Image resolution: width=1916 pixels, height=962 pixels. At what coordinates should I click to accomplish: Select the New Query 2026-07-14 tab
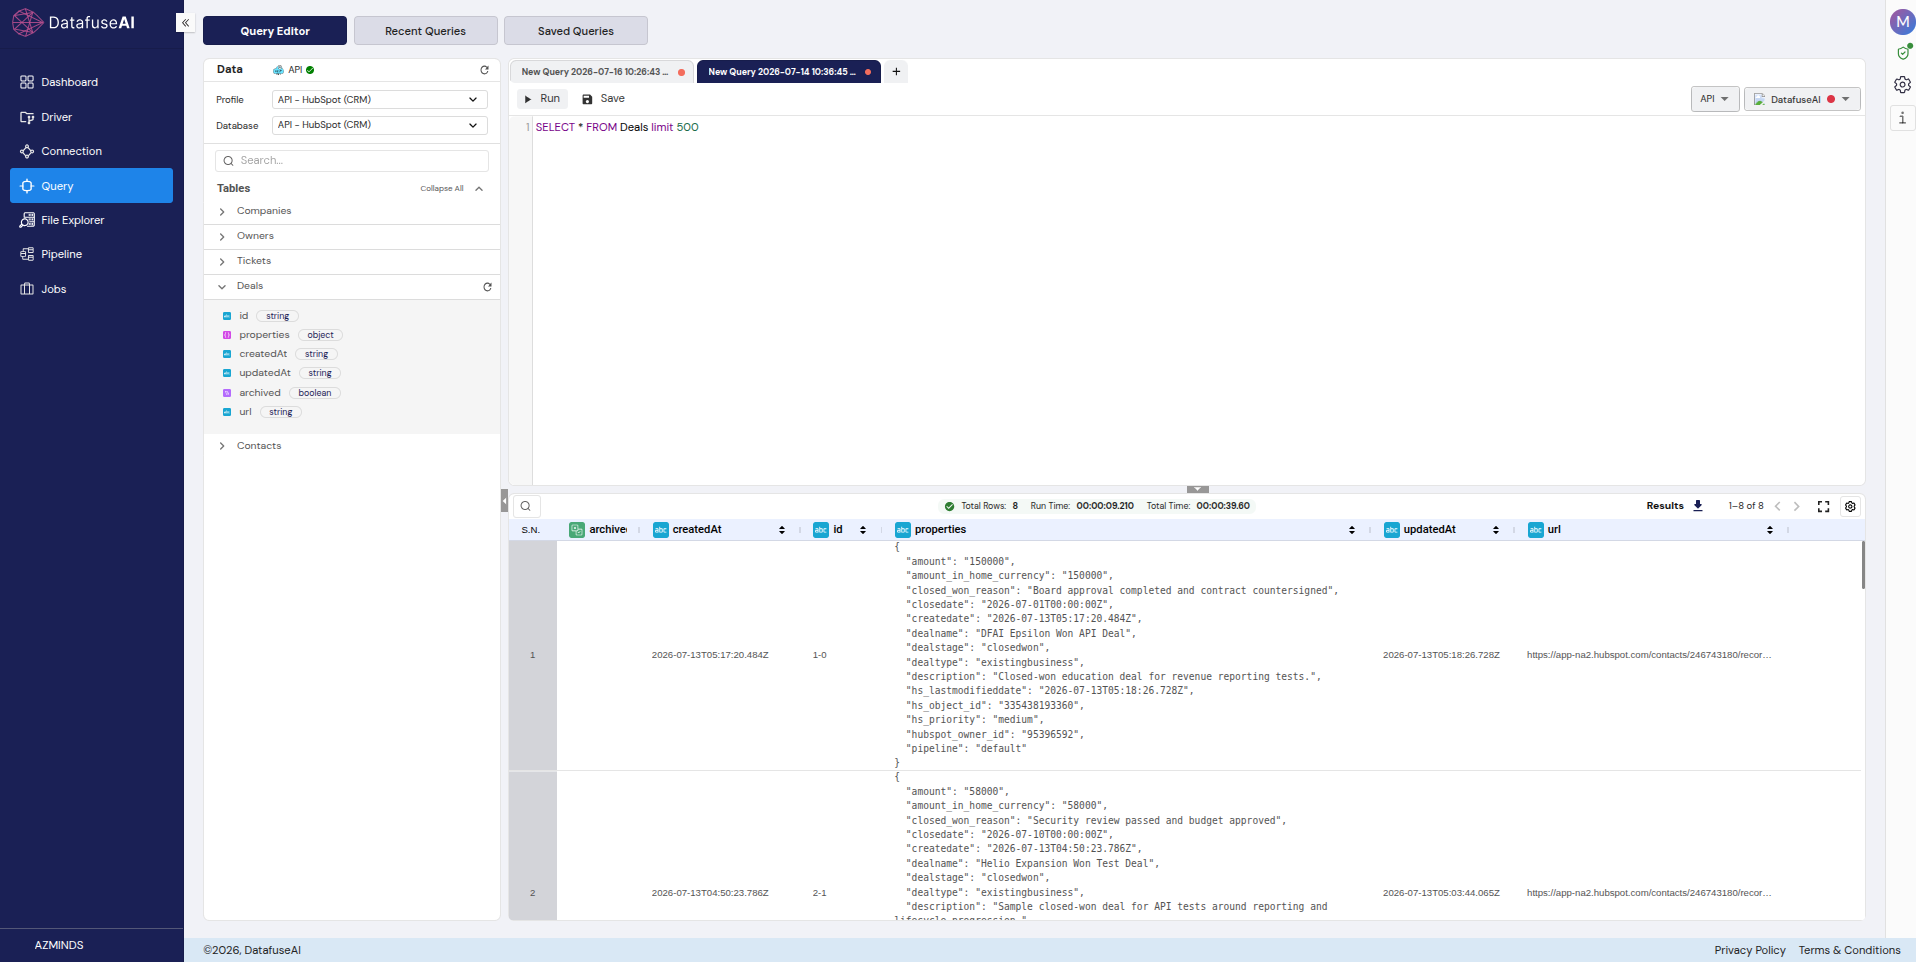pyautogui.click(x=788, y=72)
